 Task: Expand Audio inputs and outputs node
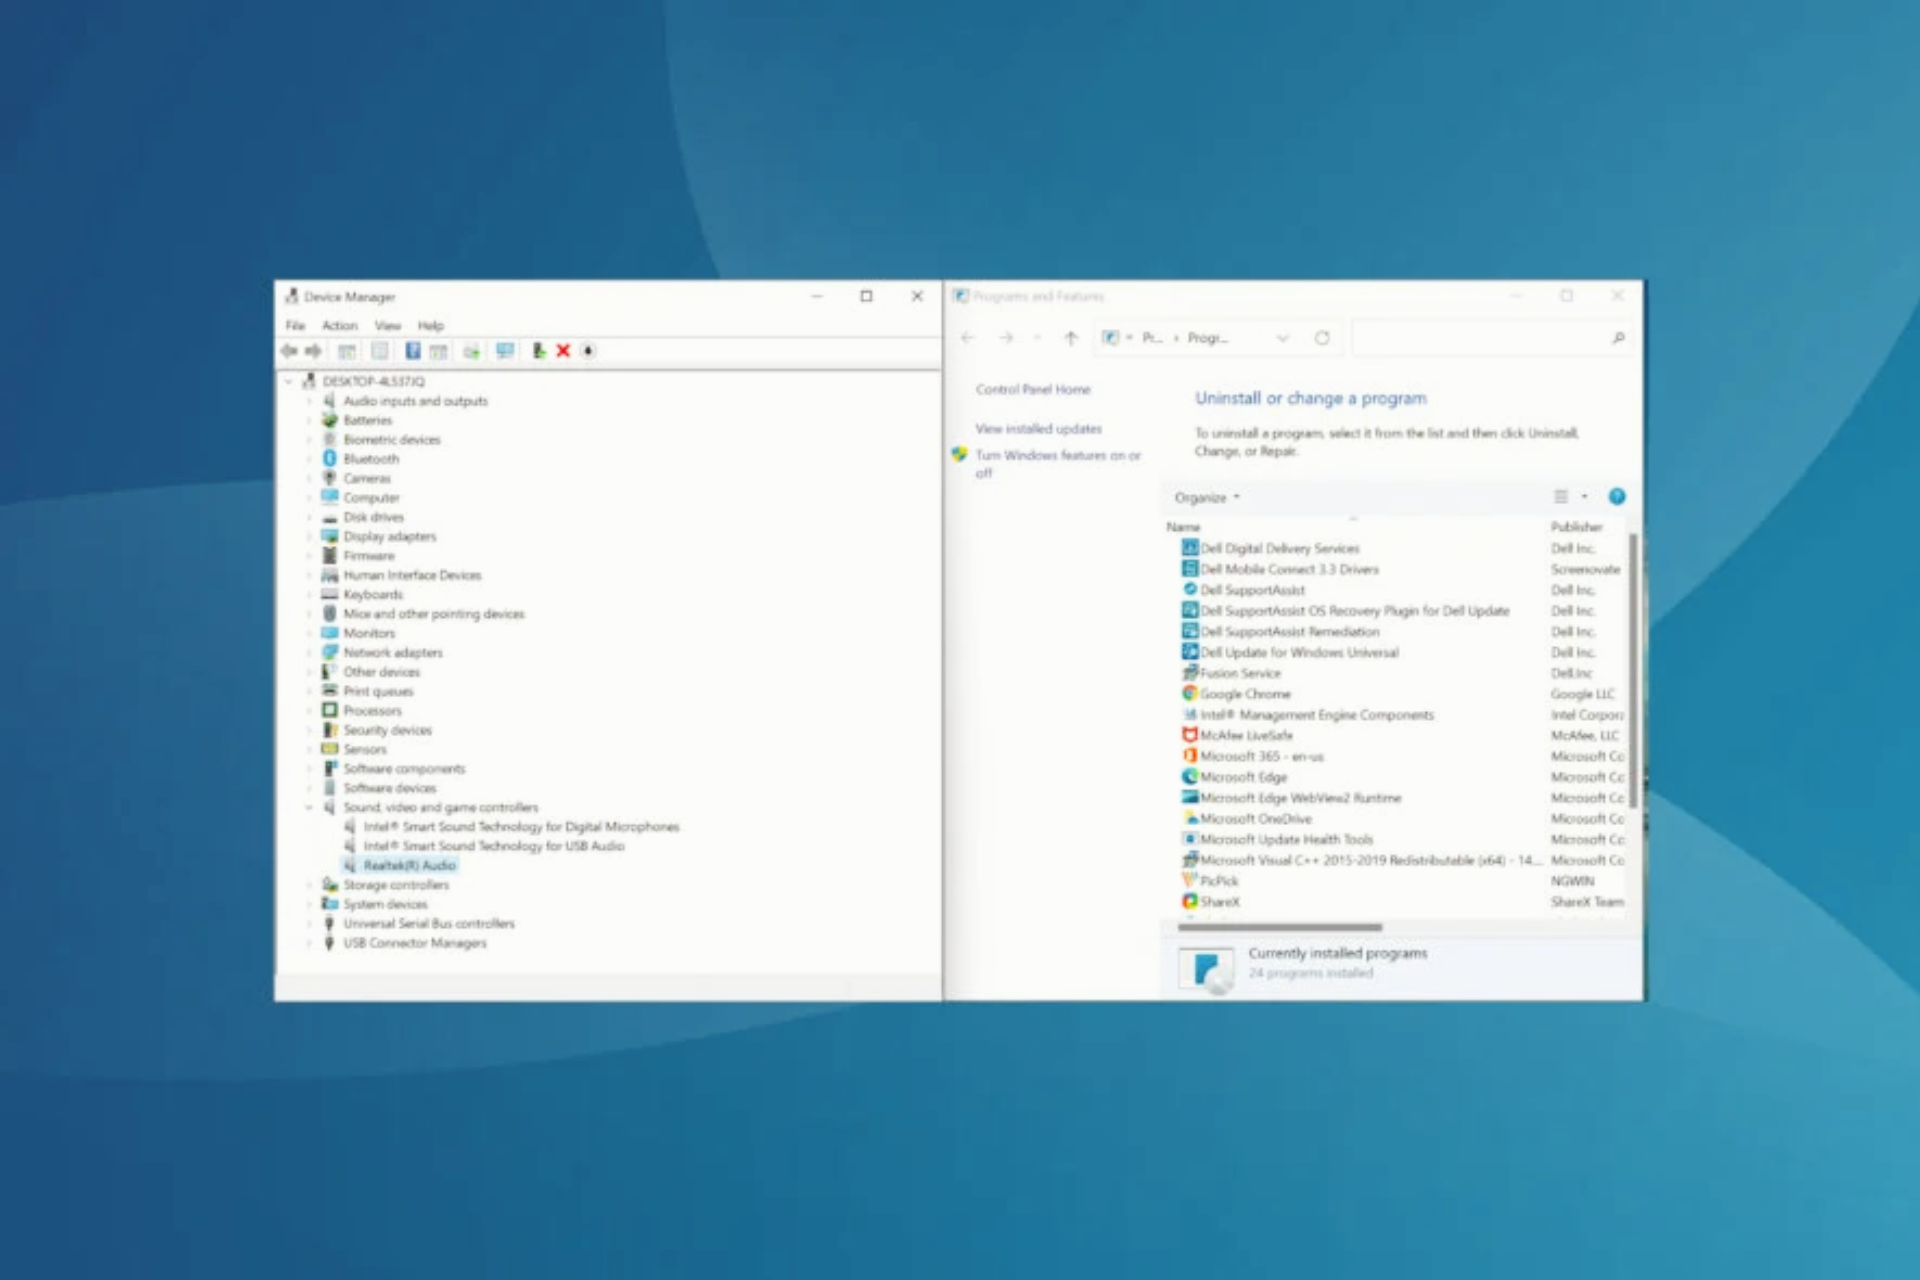[x=309, y=401]
